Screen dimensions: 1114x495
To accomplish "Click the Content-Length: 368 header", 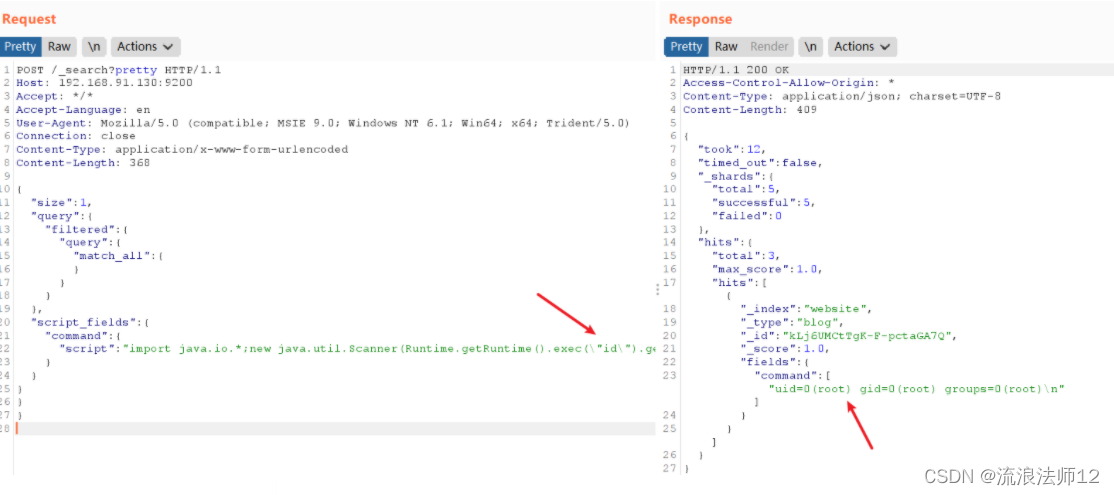I will (x=83, y=163).
